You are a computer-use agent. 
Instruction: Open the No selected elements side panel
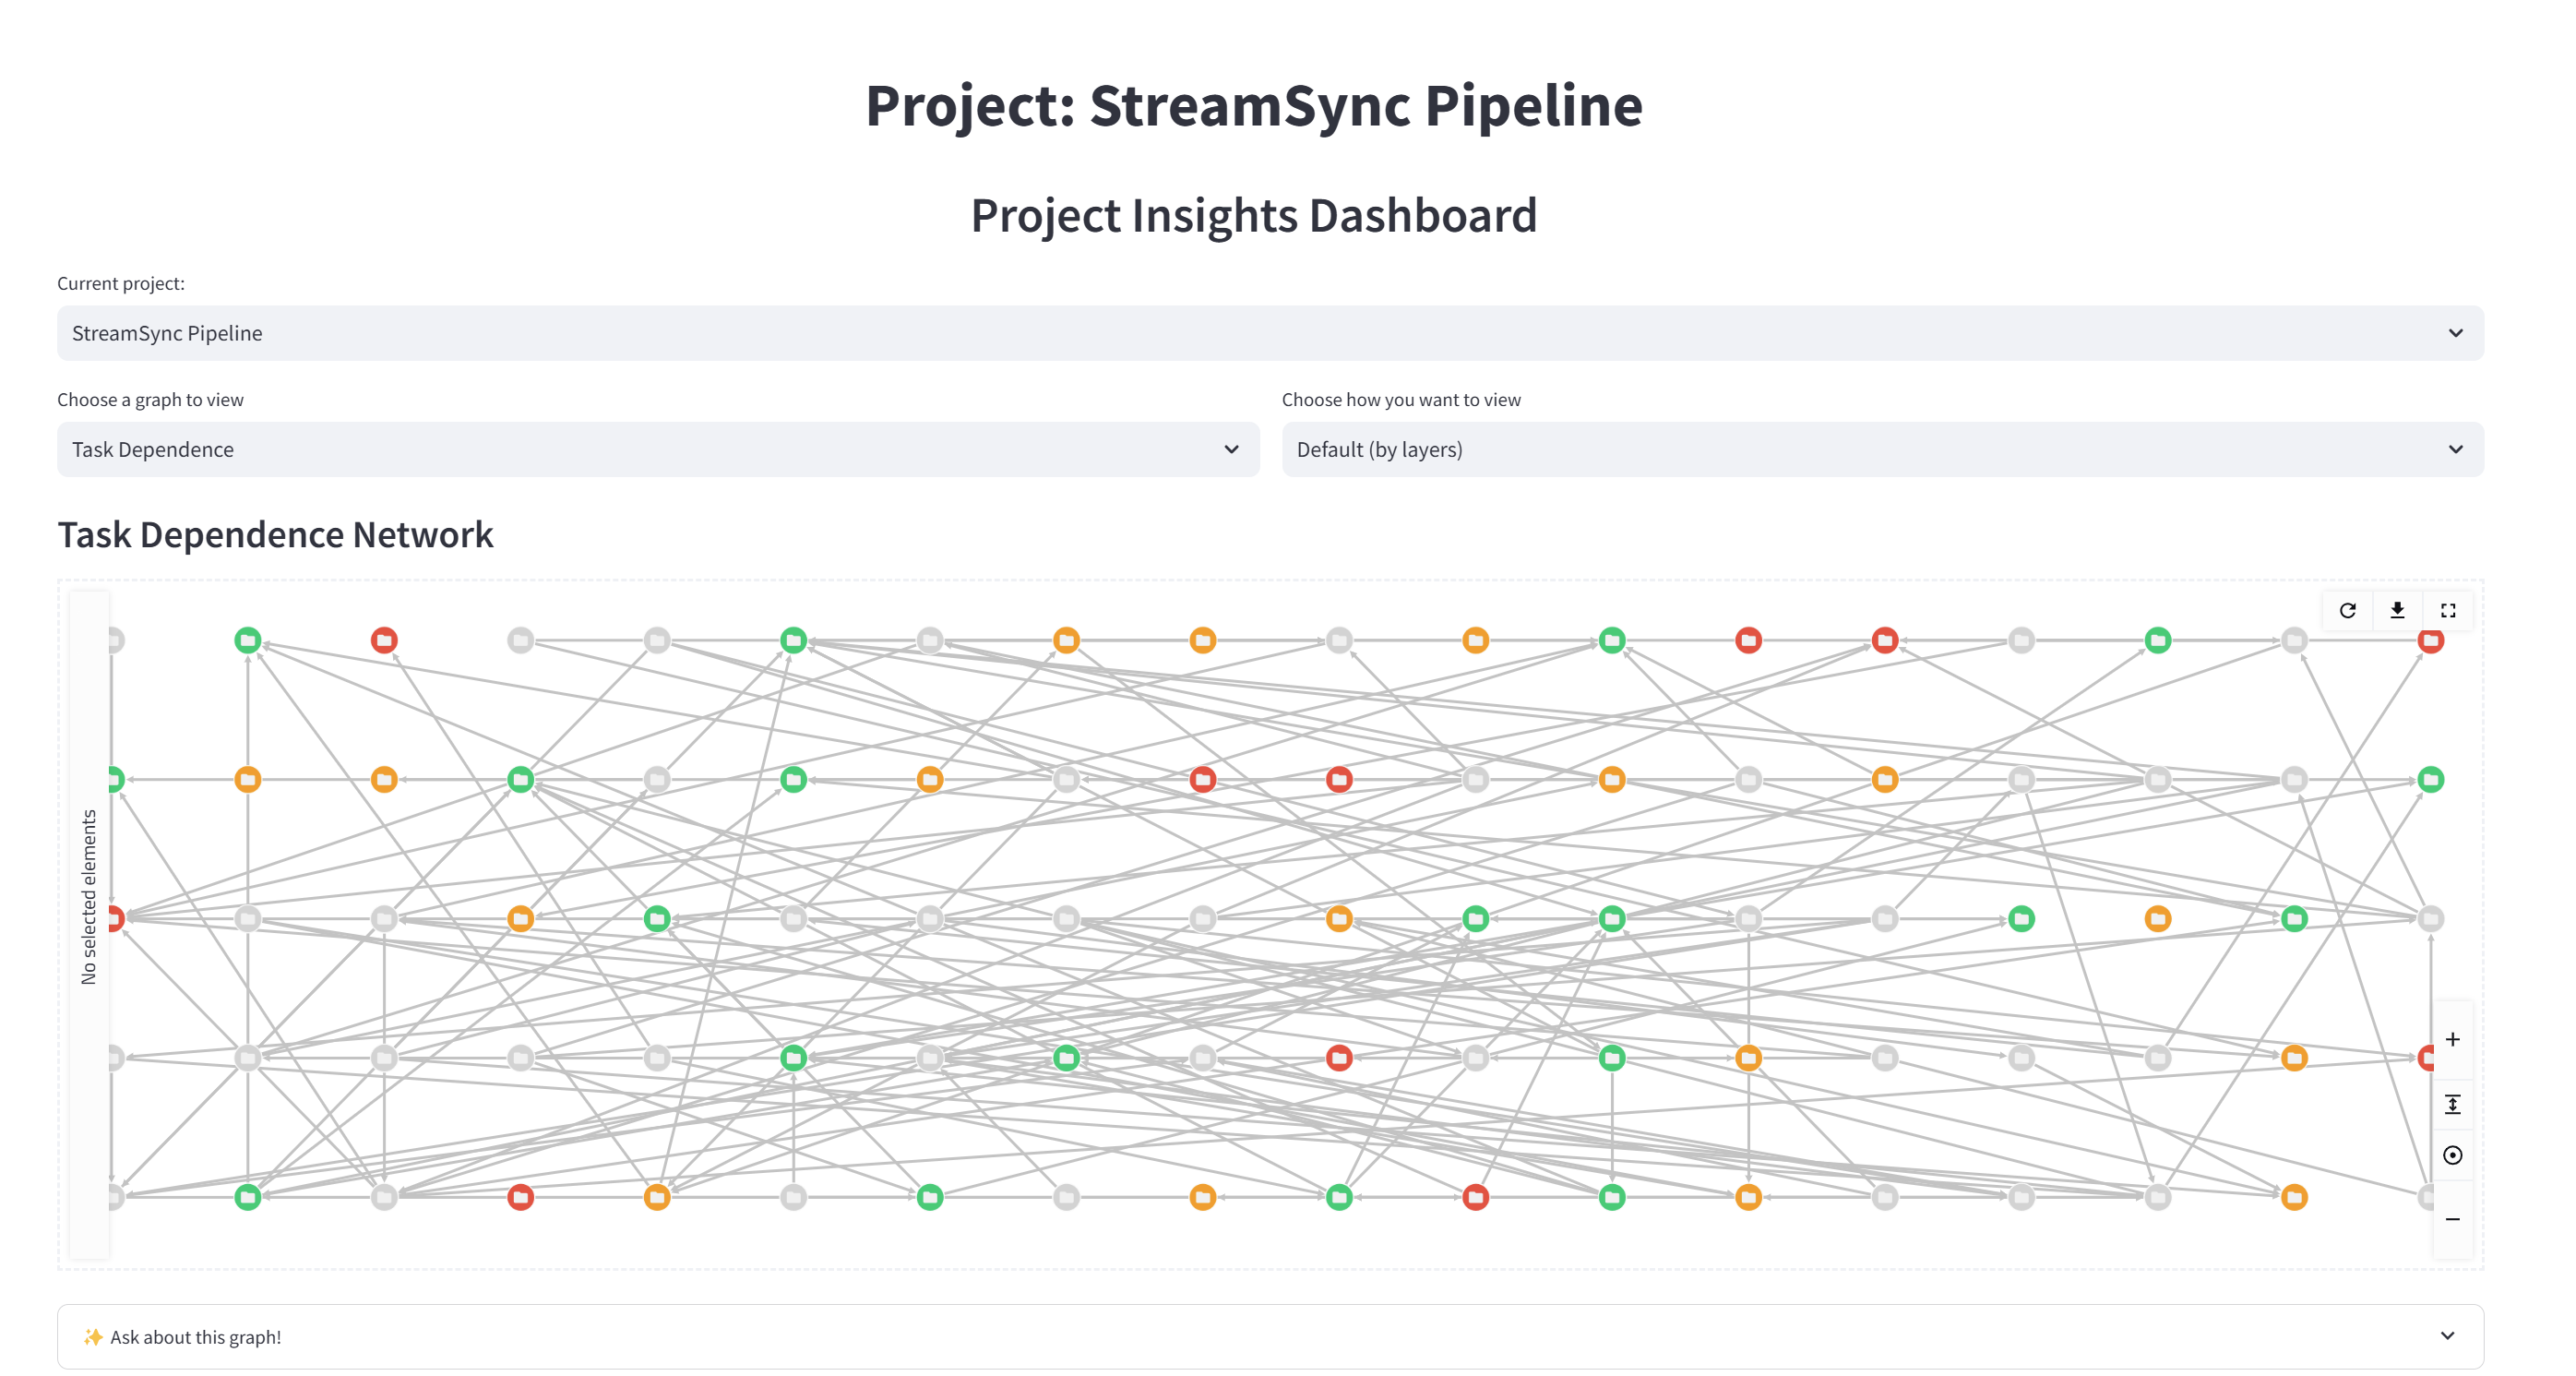[x=89, y=897]
